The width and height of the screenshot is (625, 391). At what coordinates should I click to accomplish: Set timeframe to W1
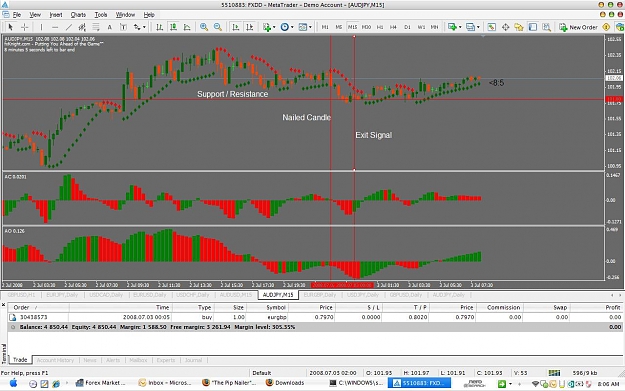[421, 27]
